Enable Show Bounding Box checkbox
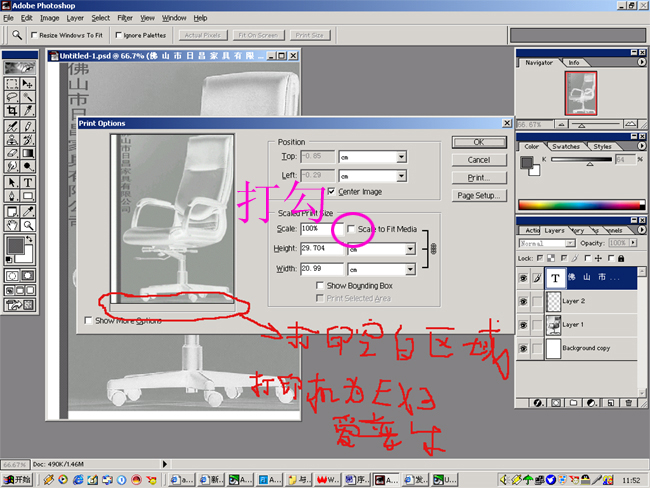650x488 pixels. click(x=320, y=285)
